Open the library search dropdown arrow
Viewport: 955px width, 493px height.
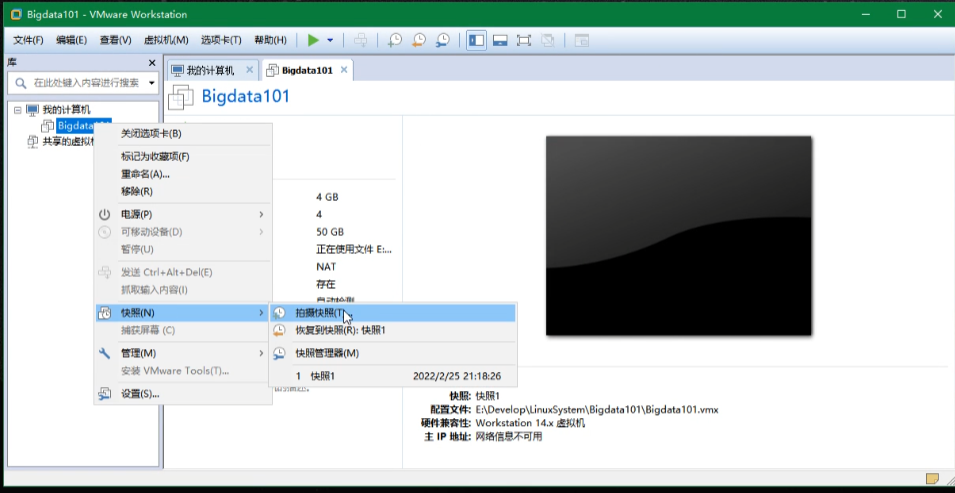point(152,83)
